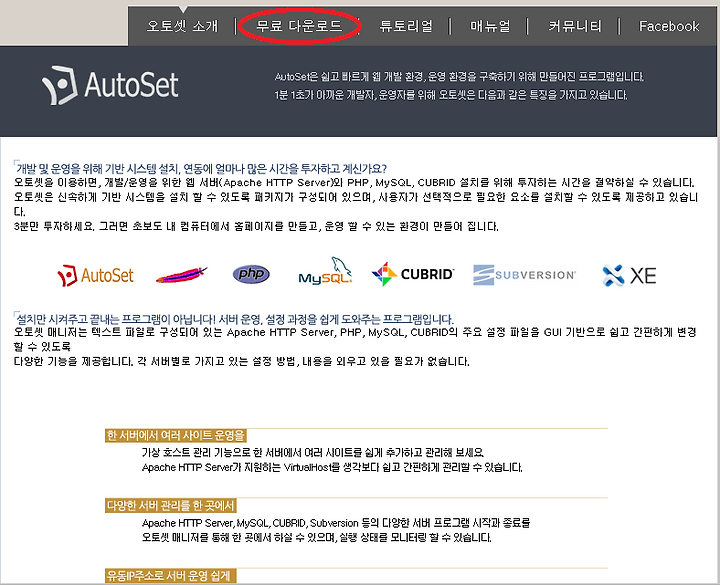
Task: Click the line starting 오토셋을 이용하면
Action: (354, 182)
